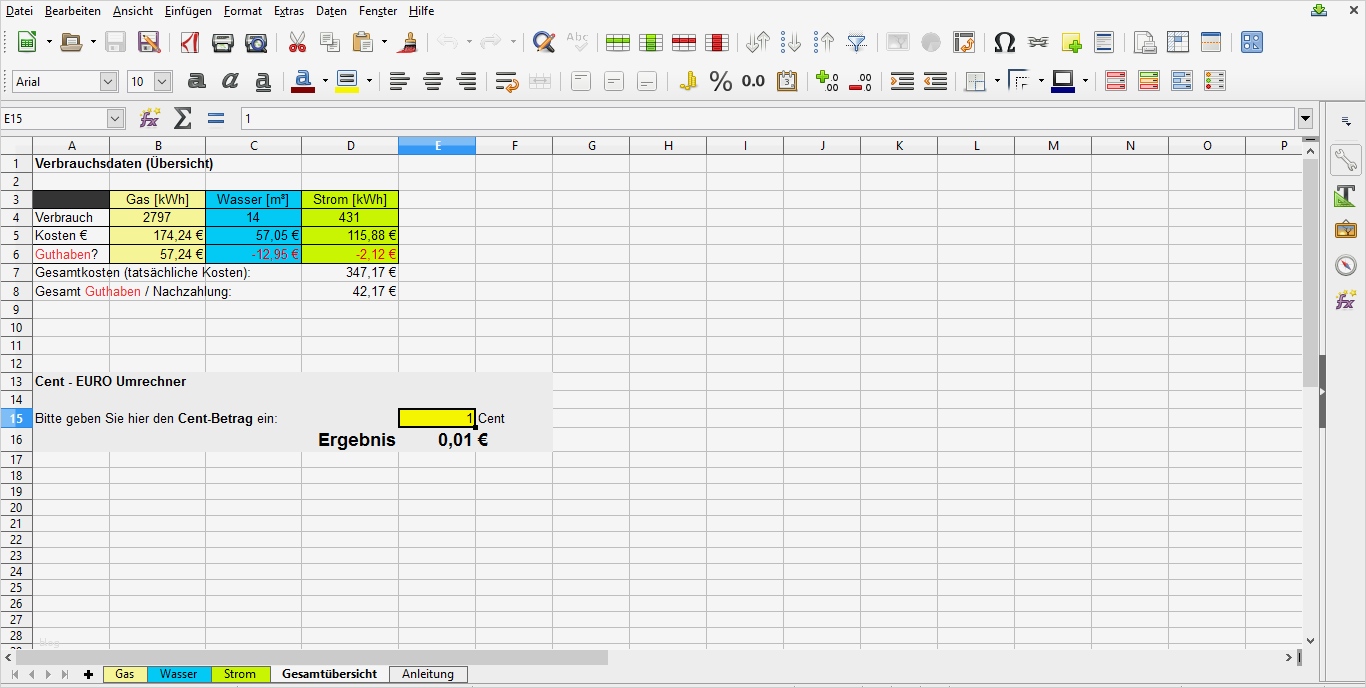The width and height of the screenshot is (1366, 688).
Task: Open the Sort dialog icon
Action: 758,42
